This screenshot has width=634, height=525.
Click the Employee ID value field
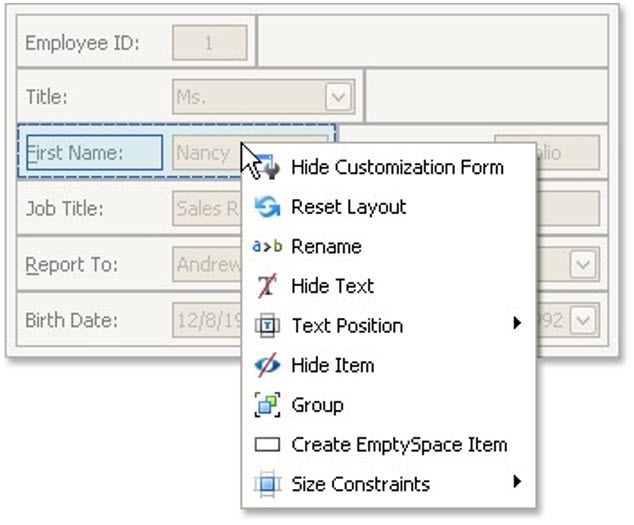[x=210, y=43]
